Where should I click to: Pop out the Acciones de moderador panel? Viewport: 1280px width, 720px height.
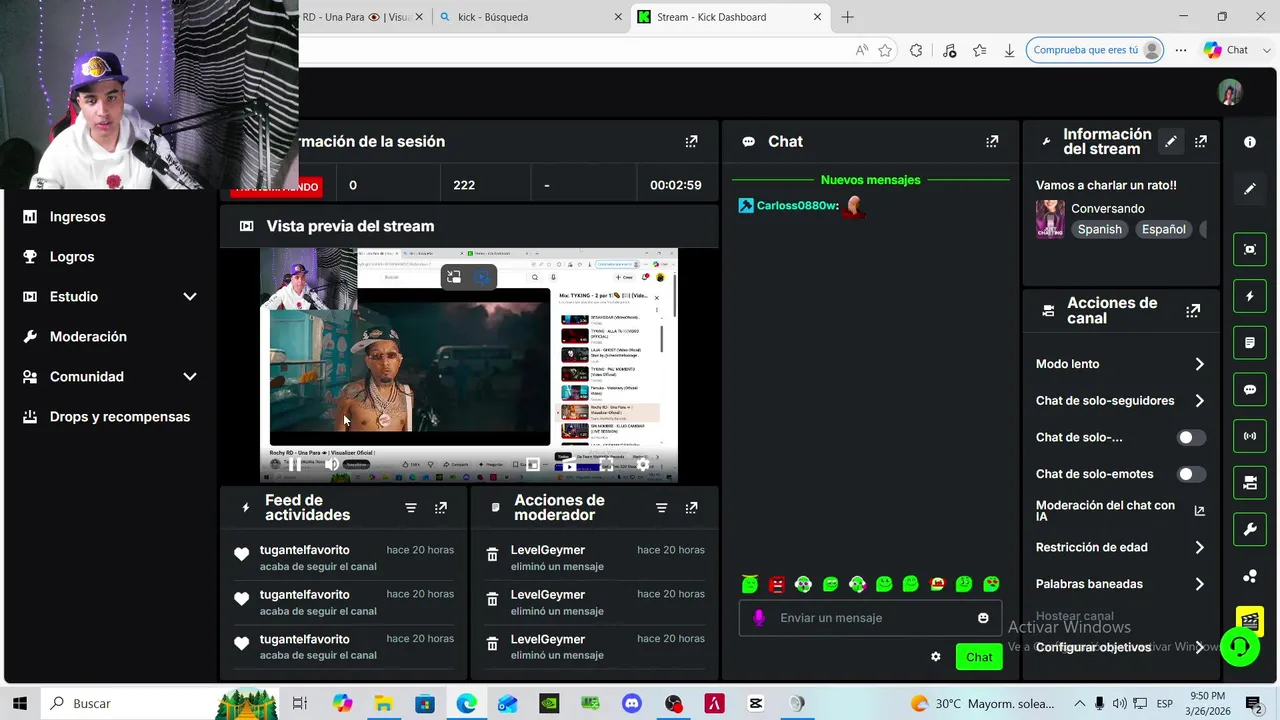tap(691, 508)
